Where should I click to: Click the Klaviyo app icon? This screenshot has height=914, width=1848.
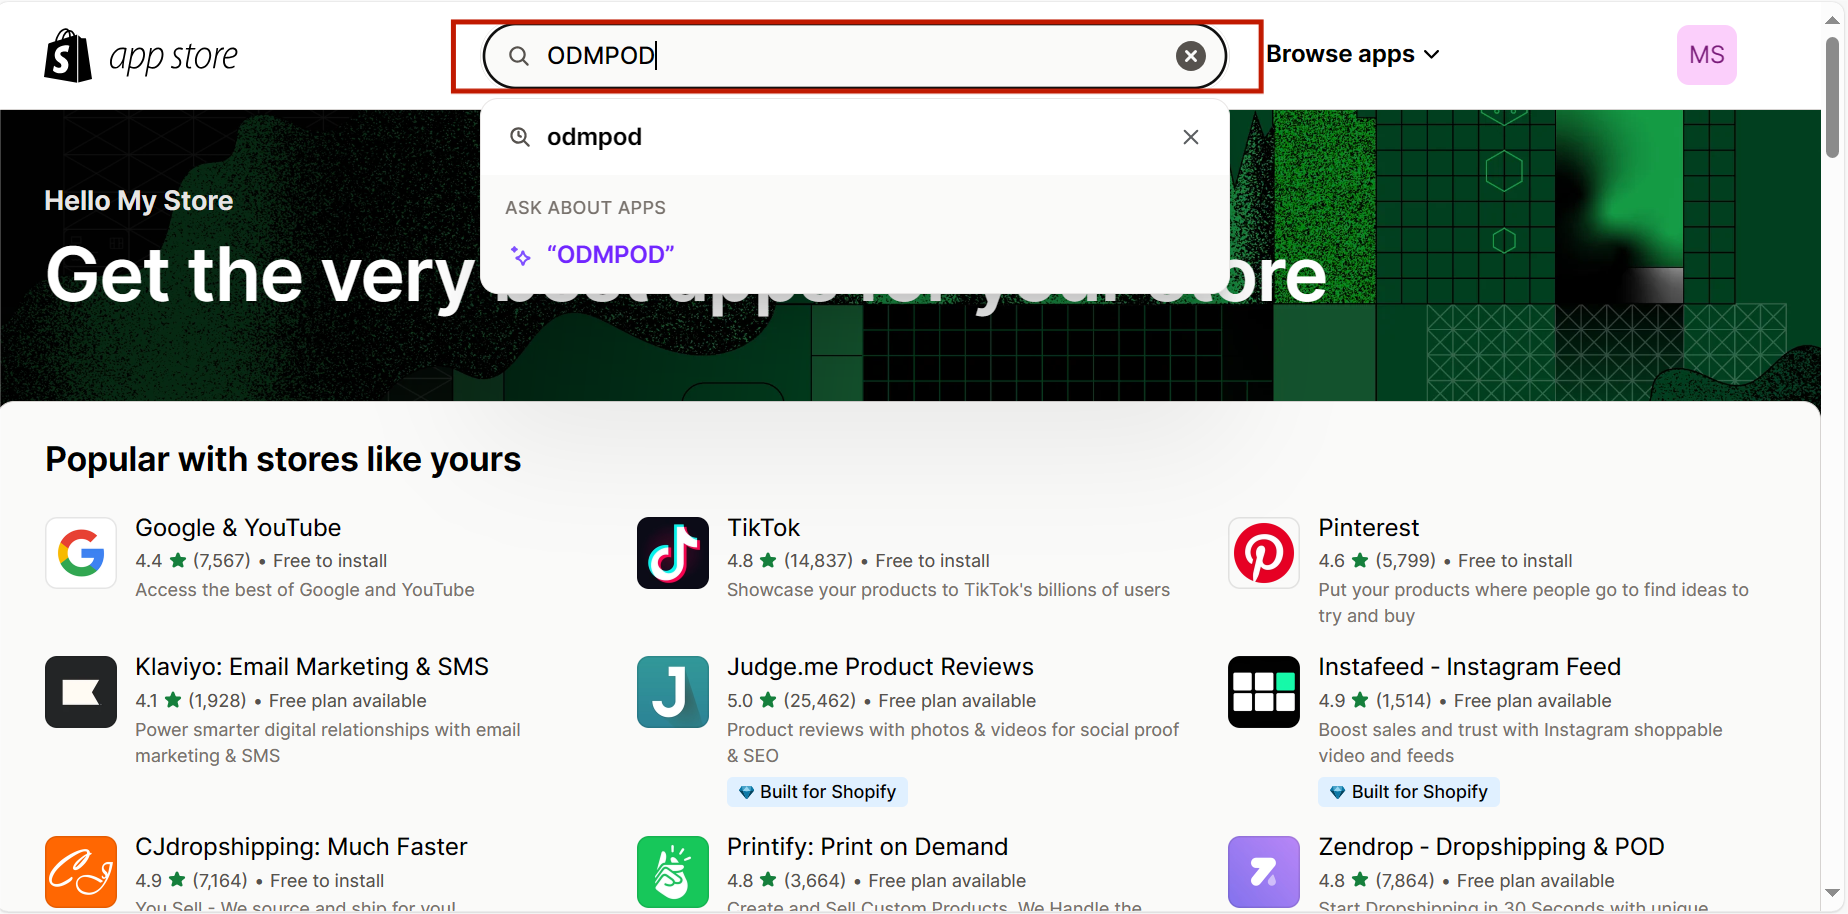tap(81, 692)
